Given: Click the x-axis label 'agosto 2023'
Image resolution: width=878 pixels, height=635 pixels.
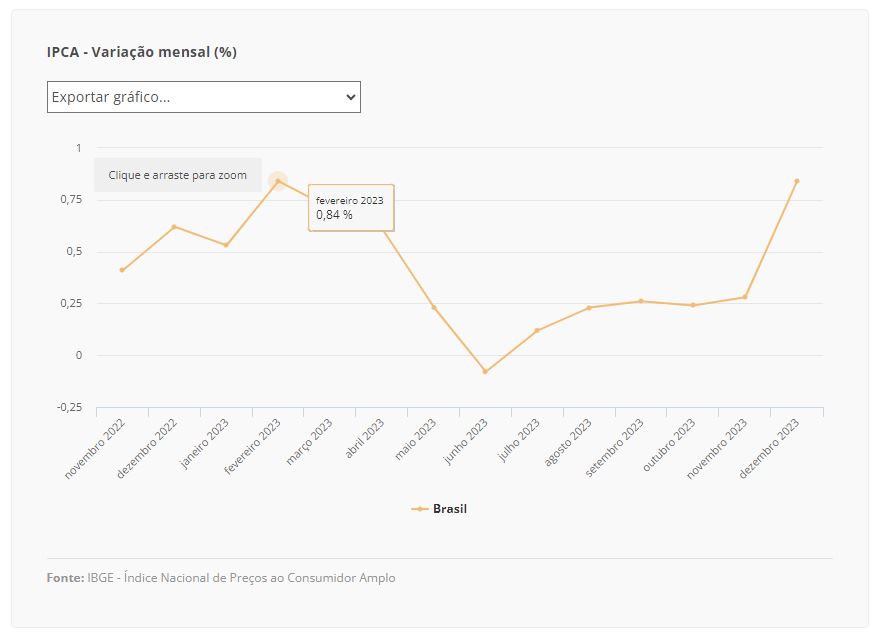Looking at the screenshot, I should [568, 442].
